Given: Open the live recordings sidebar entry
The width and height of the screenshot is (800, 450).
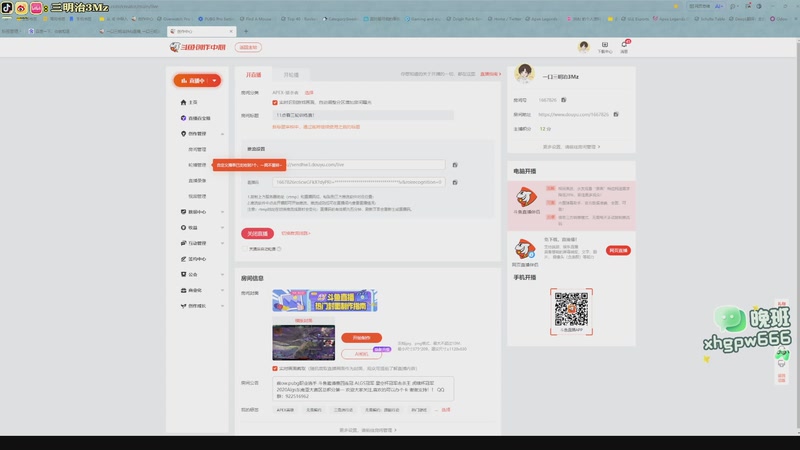Looking at the screenshot, I should pyautogui.click(x=197, y=181).
